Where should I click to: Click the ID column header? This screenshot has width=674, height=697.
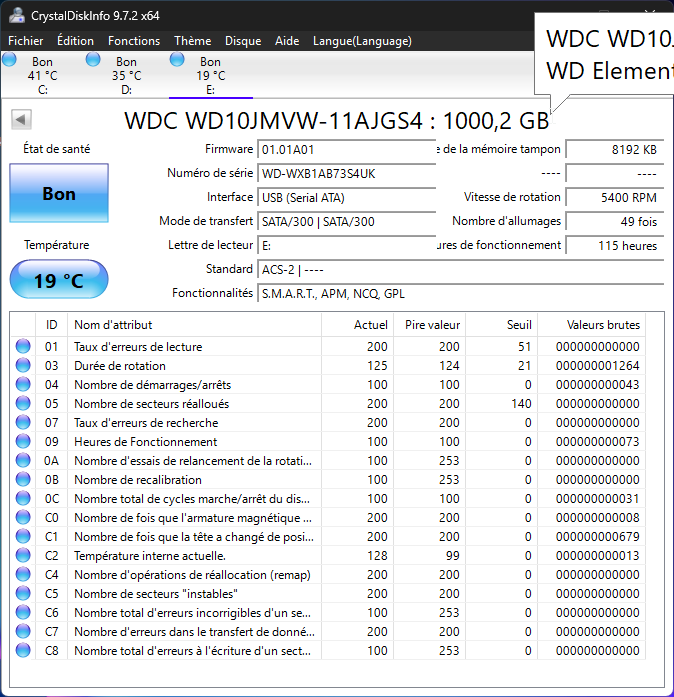tap(52, 324)
